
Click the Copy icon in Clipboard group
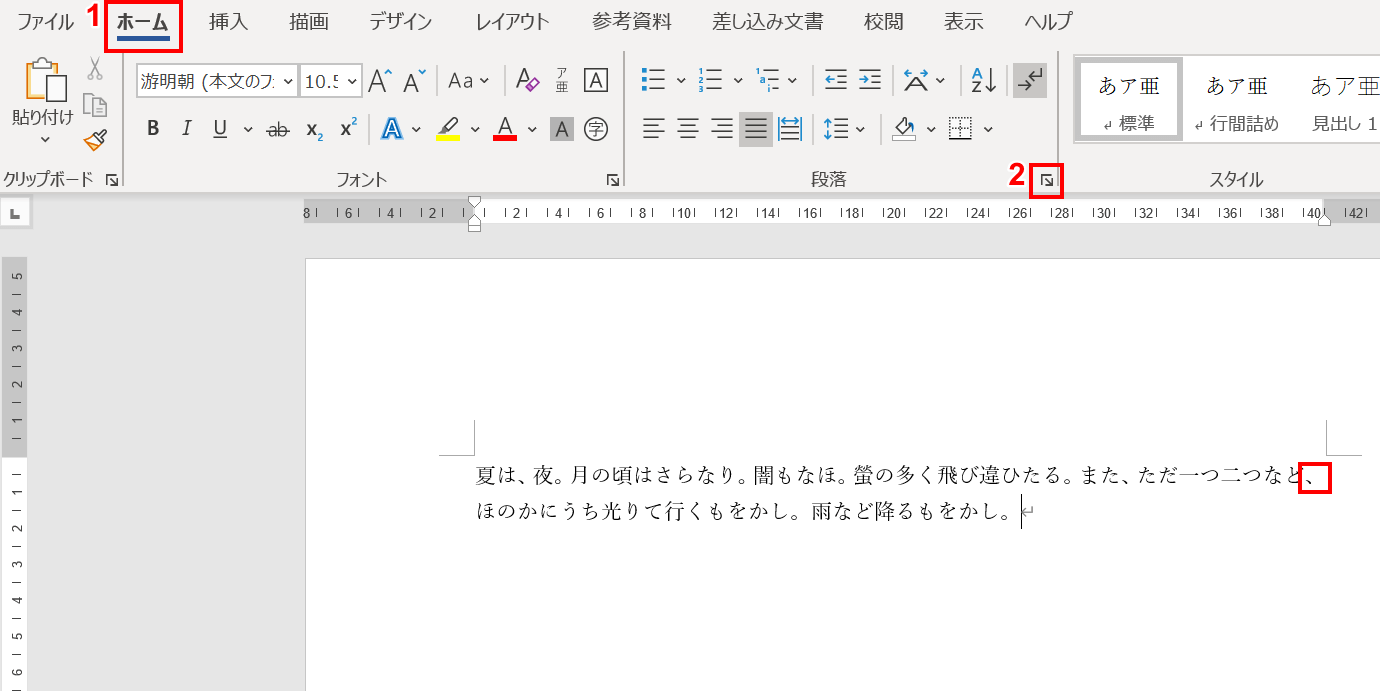tap(95, 105)
